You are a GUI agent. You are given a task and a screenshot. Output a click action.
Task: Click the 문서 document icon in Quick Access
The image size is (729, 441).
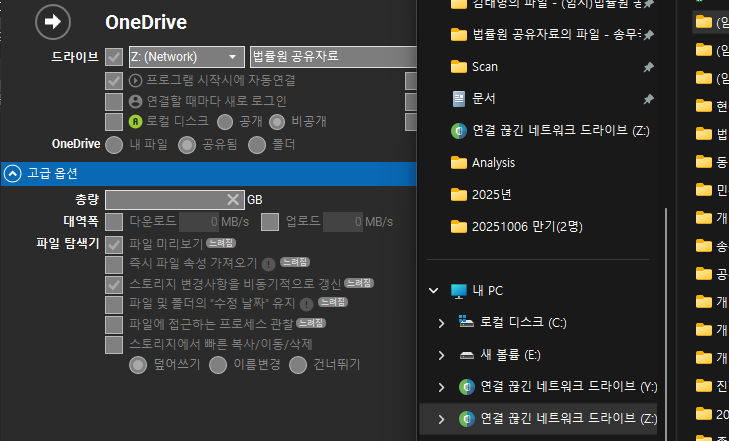point(459,98)
